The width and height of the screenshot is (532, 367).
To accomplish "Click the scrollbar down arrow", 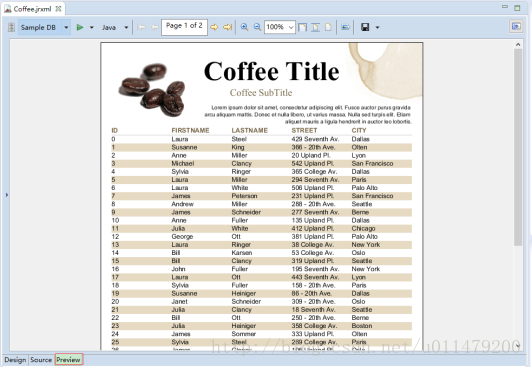I will [x=518, y=345].
